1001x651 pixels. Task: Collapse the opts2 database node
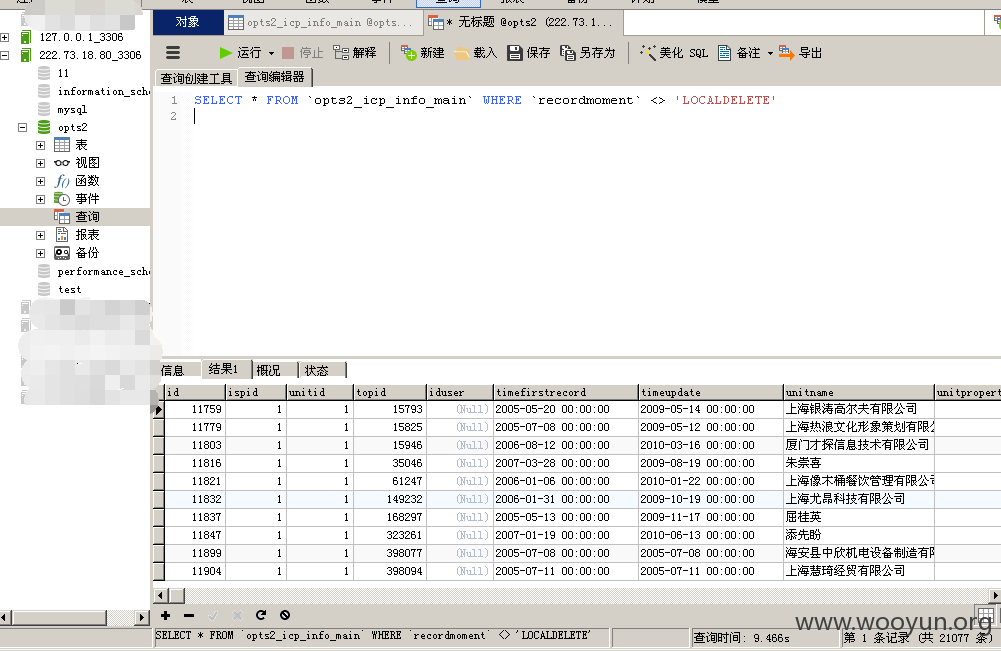22,128
